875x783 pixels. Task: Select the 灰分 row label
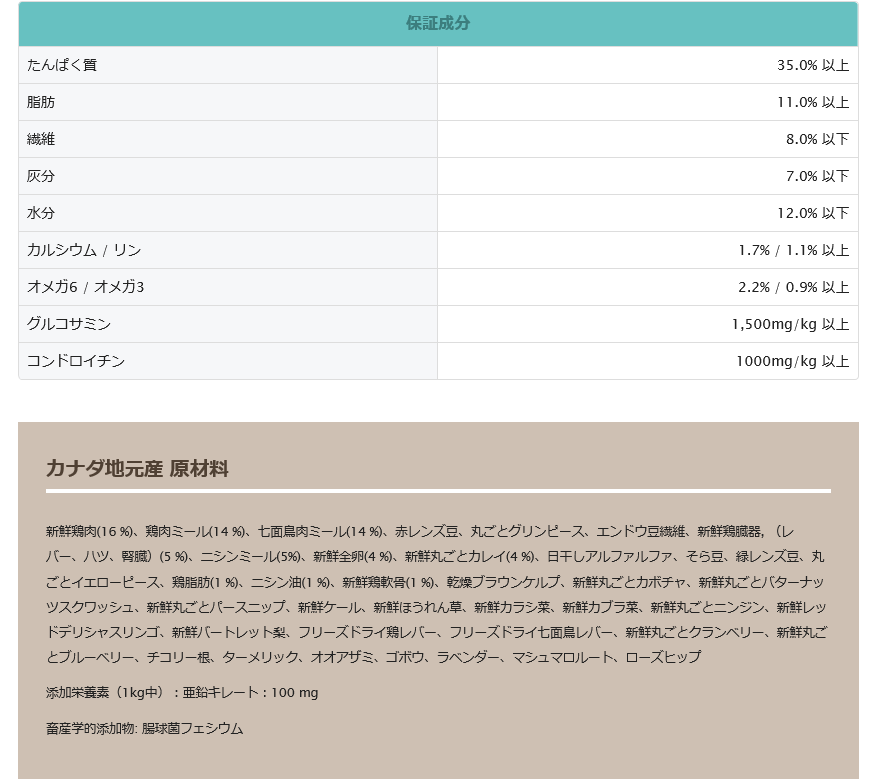point(41,176)
